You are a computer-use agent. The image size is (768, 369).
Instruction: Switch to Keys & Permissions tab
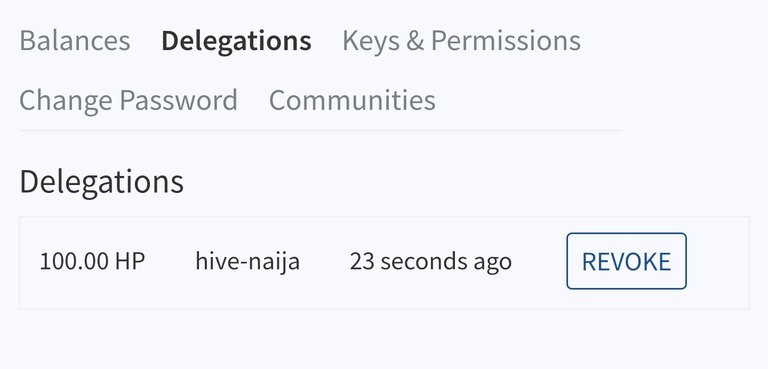[x=461, y=41]
